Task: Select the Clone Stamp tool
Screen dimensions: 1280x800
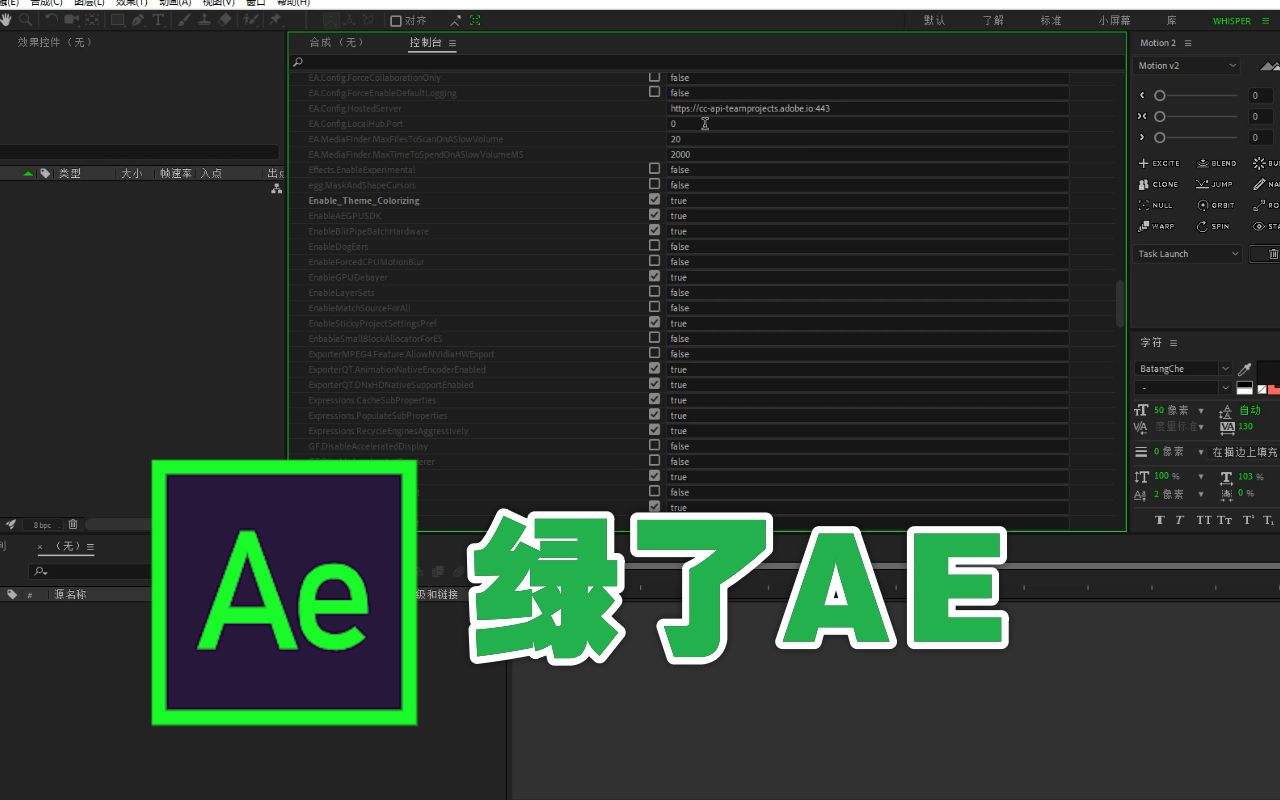Action: (204, 19)
